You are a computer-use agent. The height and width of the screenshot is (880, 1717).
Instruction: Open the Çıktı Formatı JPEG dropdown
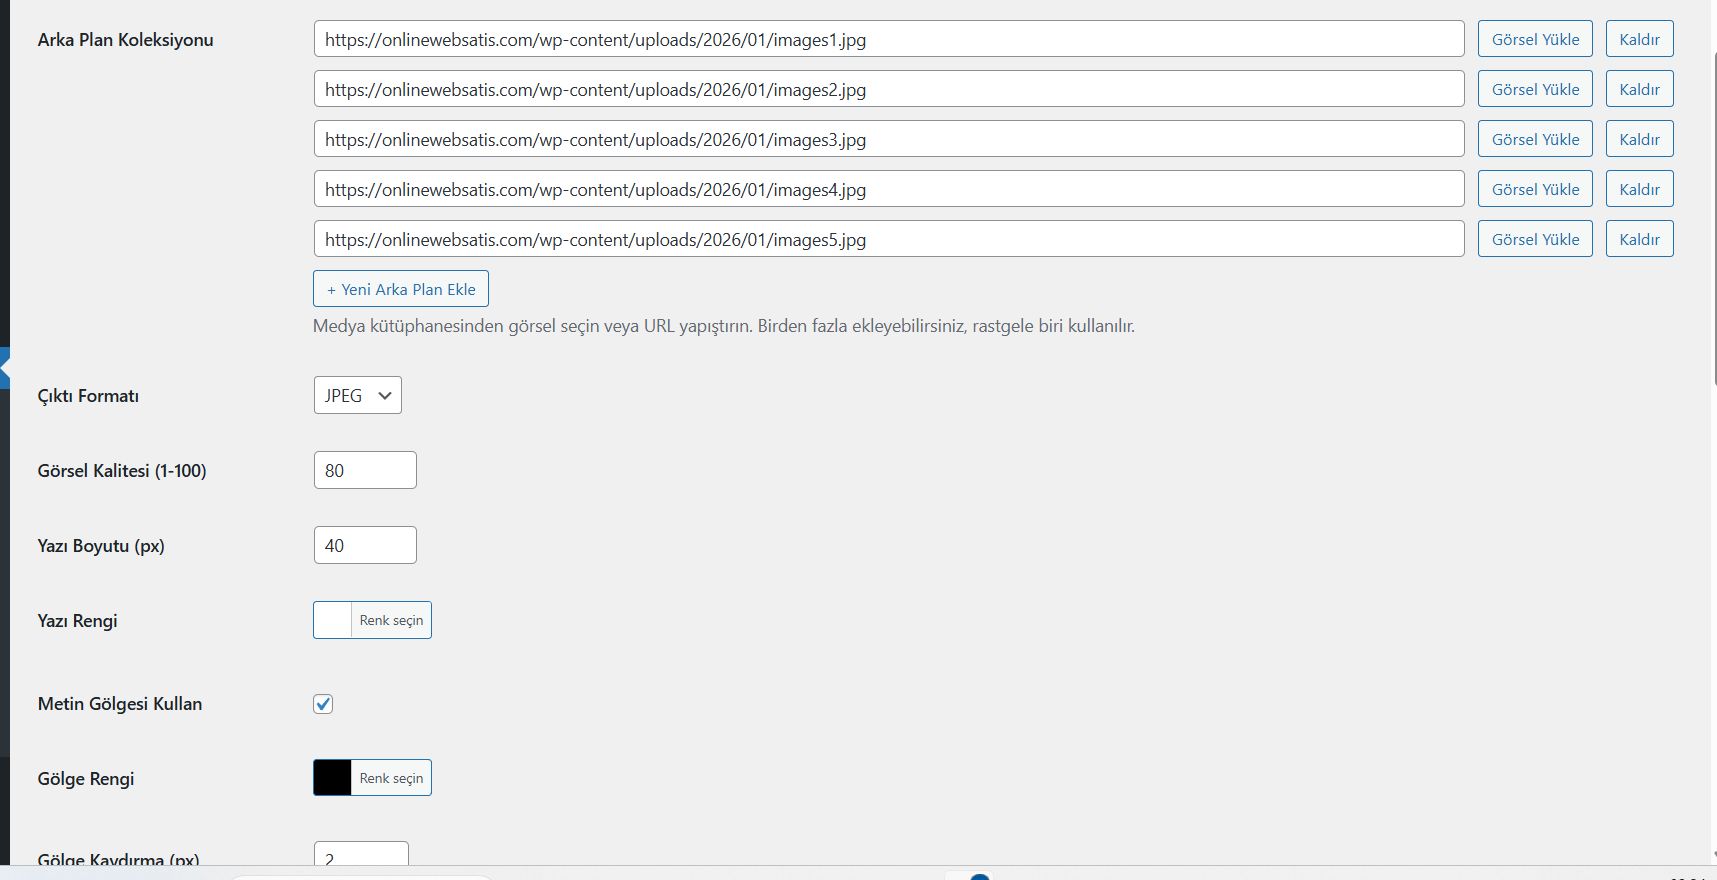(x=357, y=395)
